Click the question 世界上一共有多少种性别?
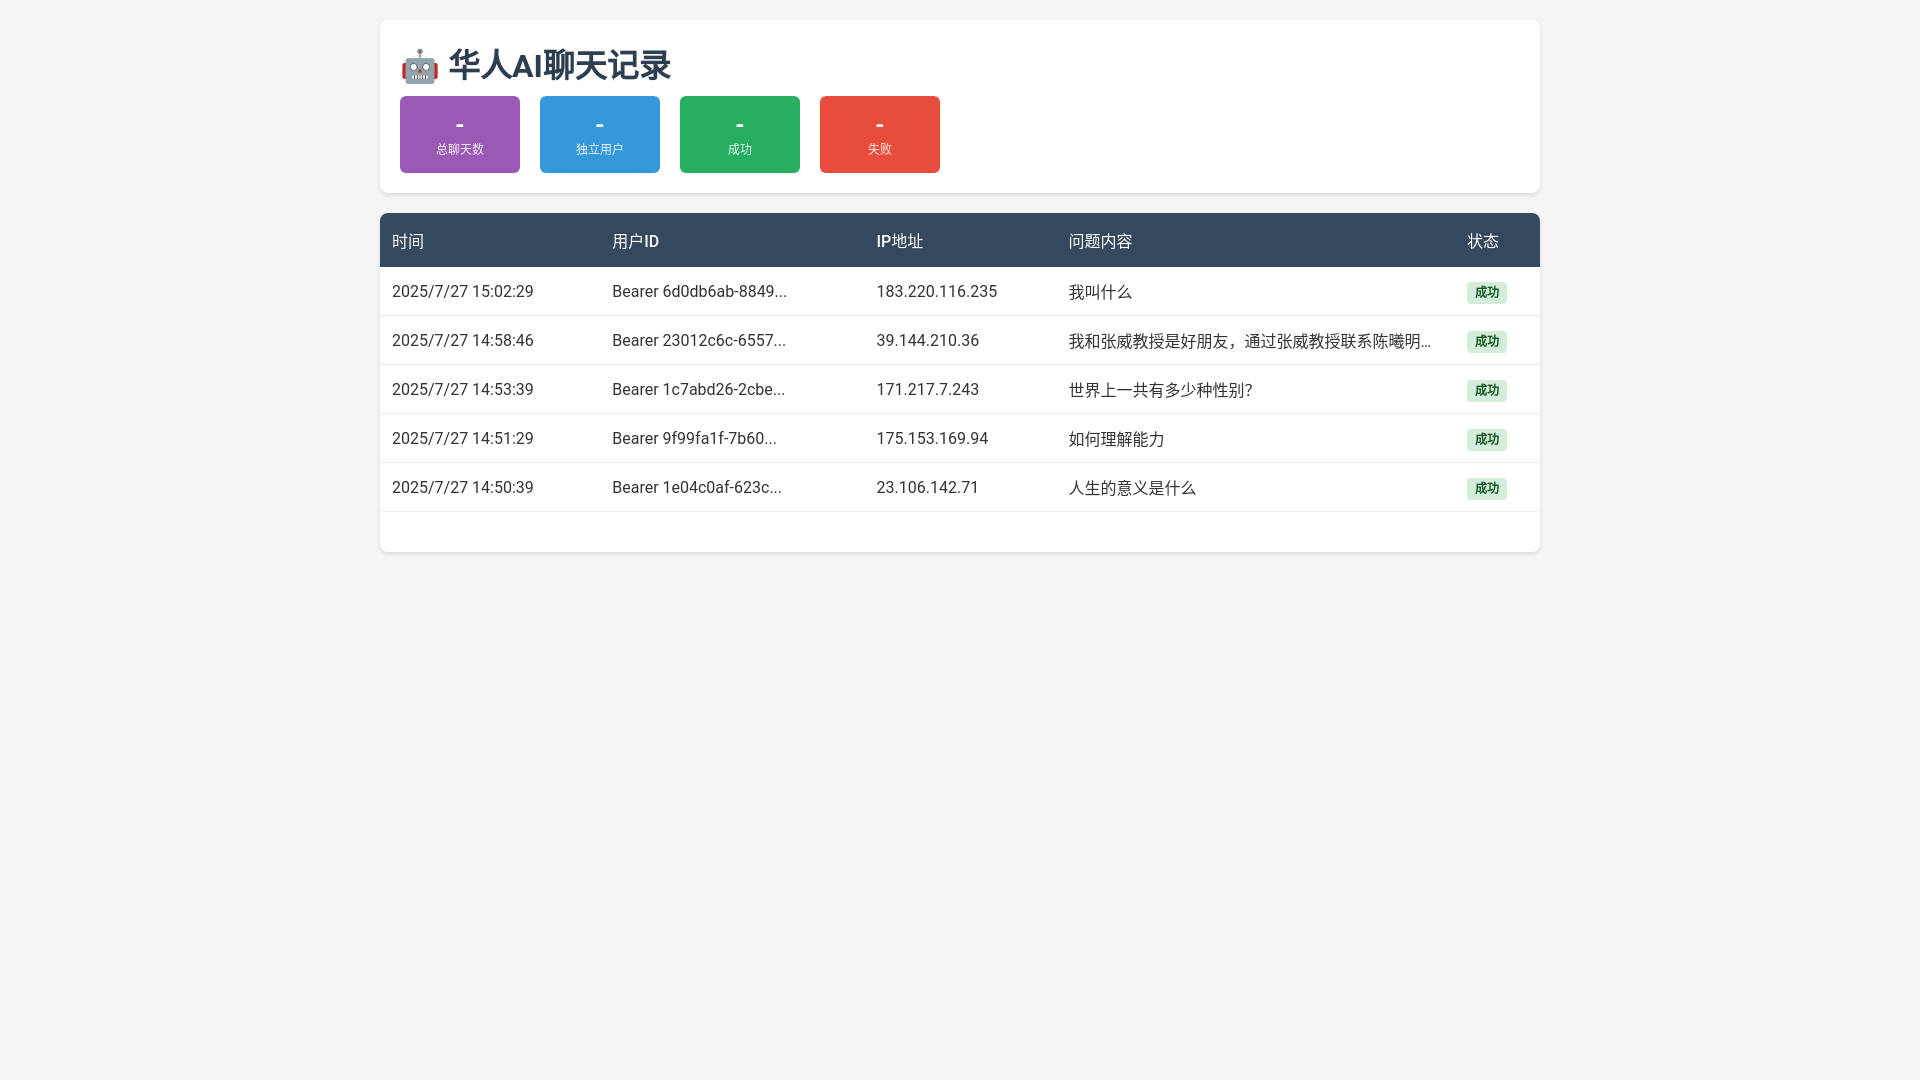 (x=1160, y=390)
